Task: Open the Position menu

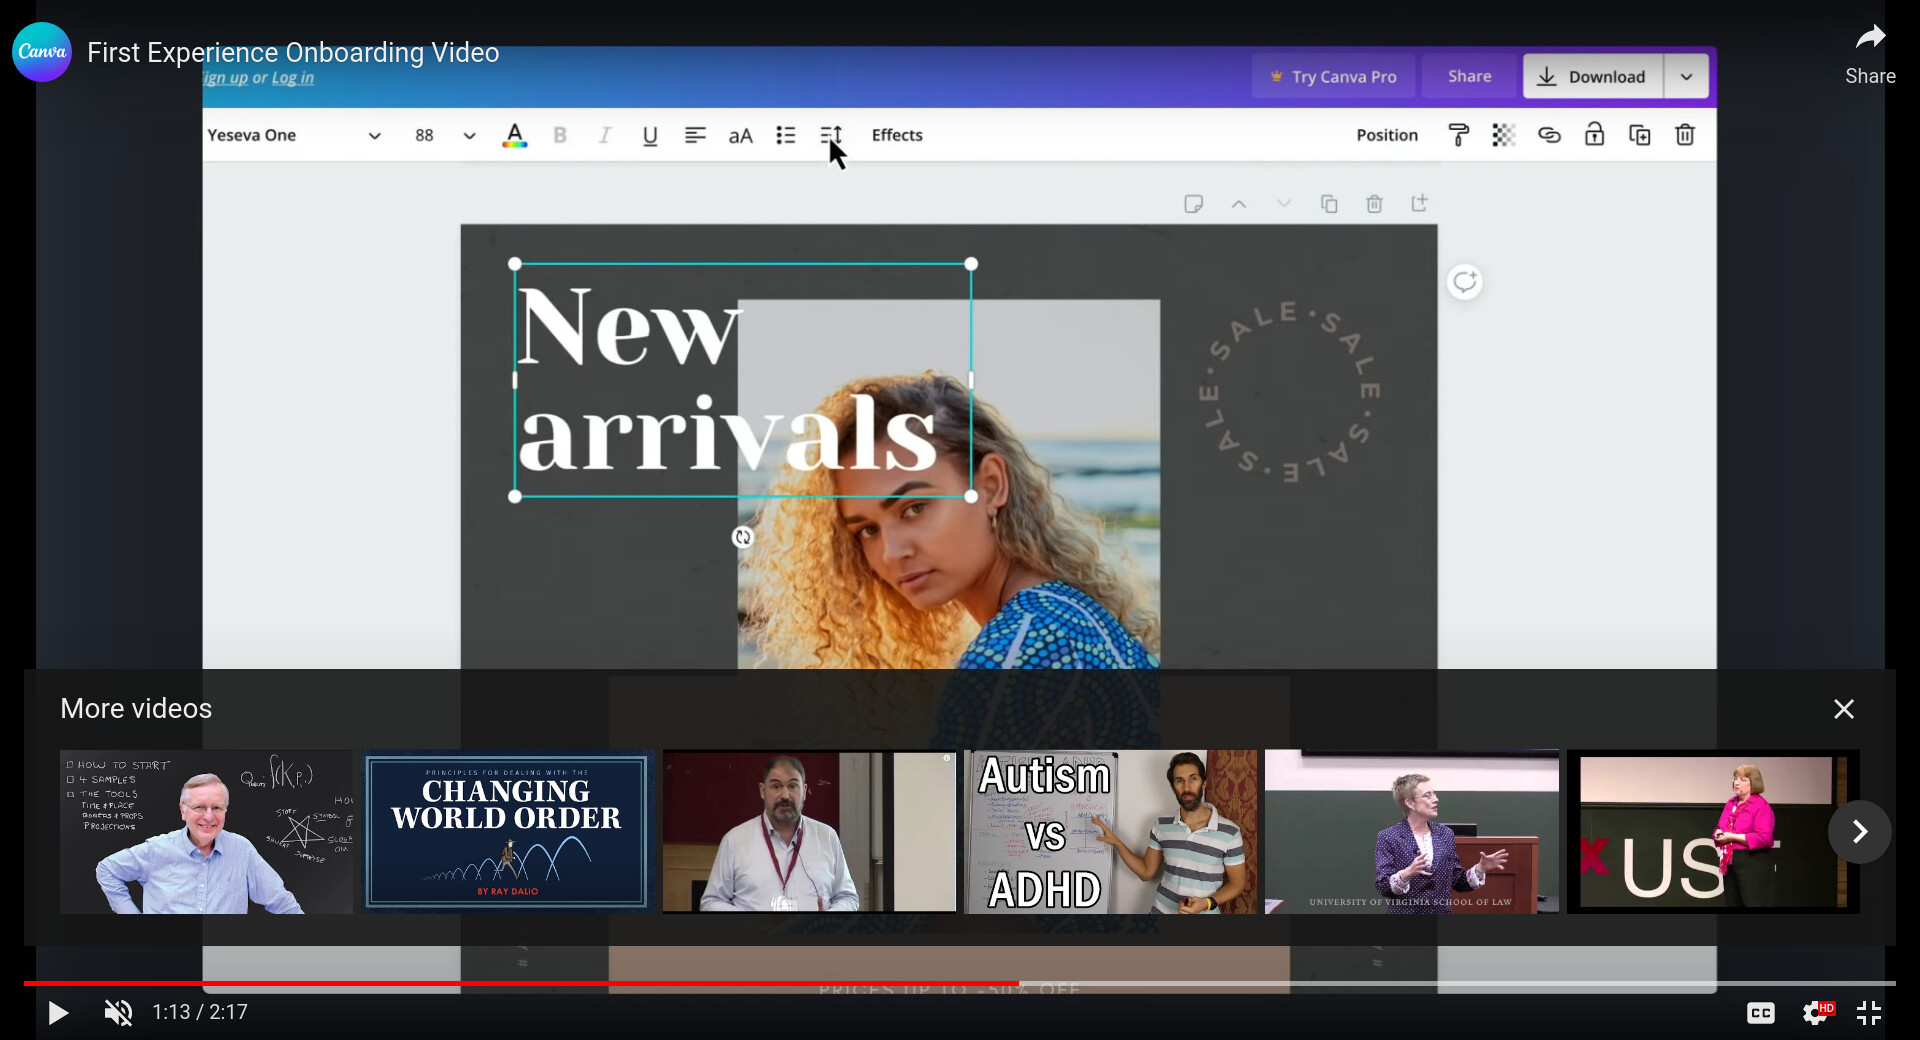Action: pyautogui.click(x=1386, y=135)
